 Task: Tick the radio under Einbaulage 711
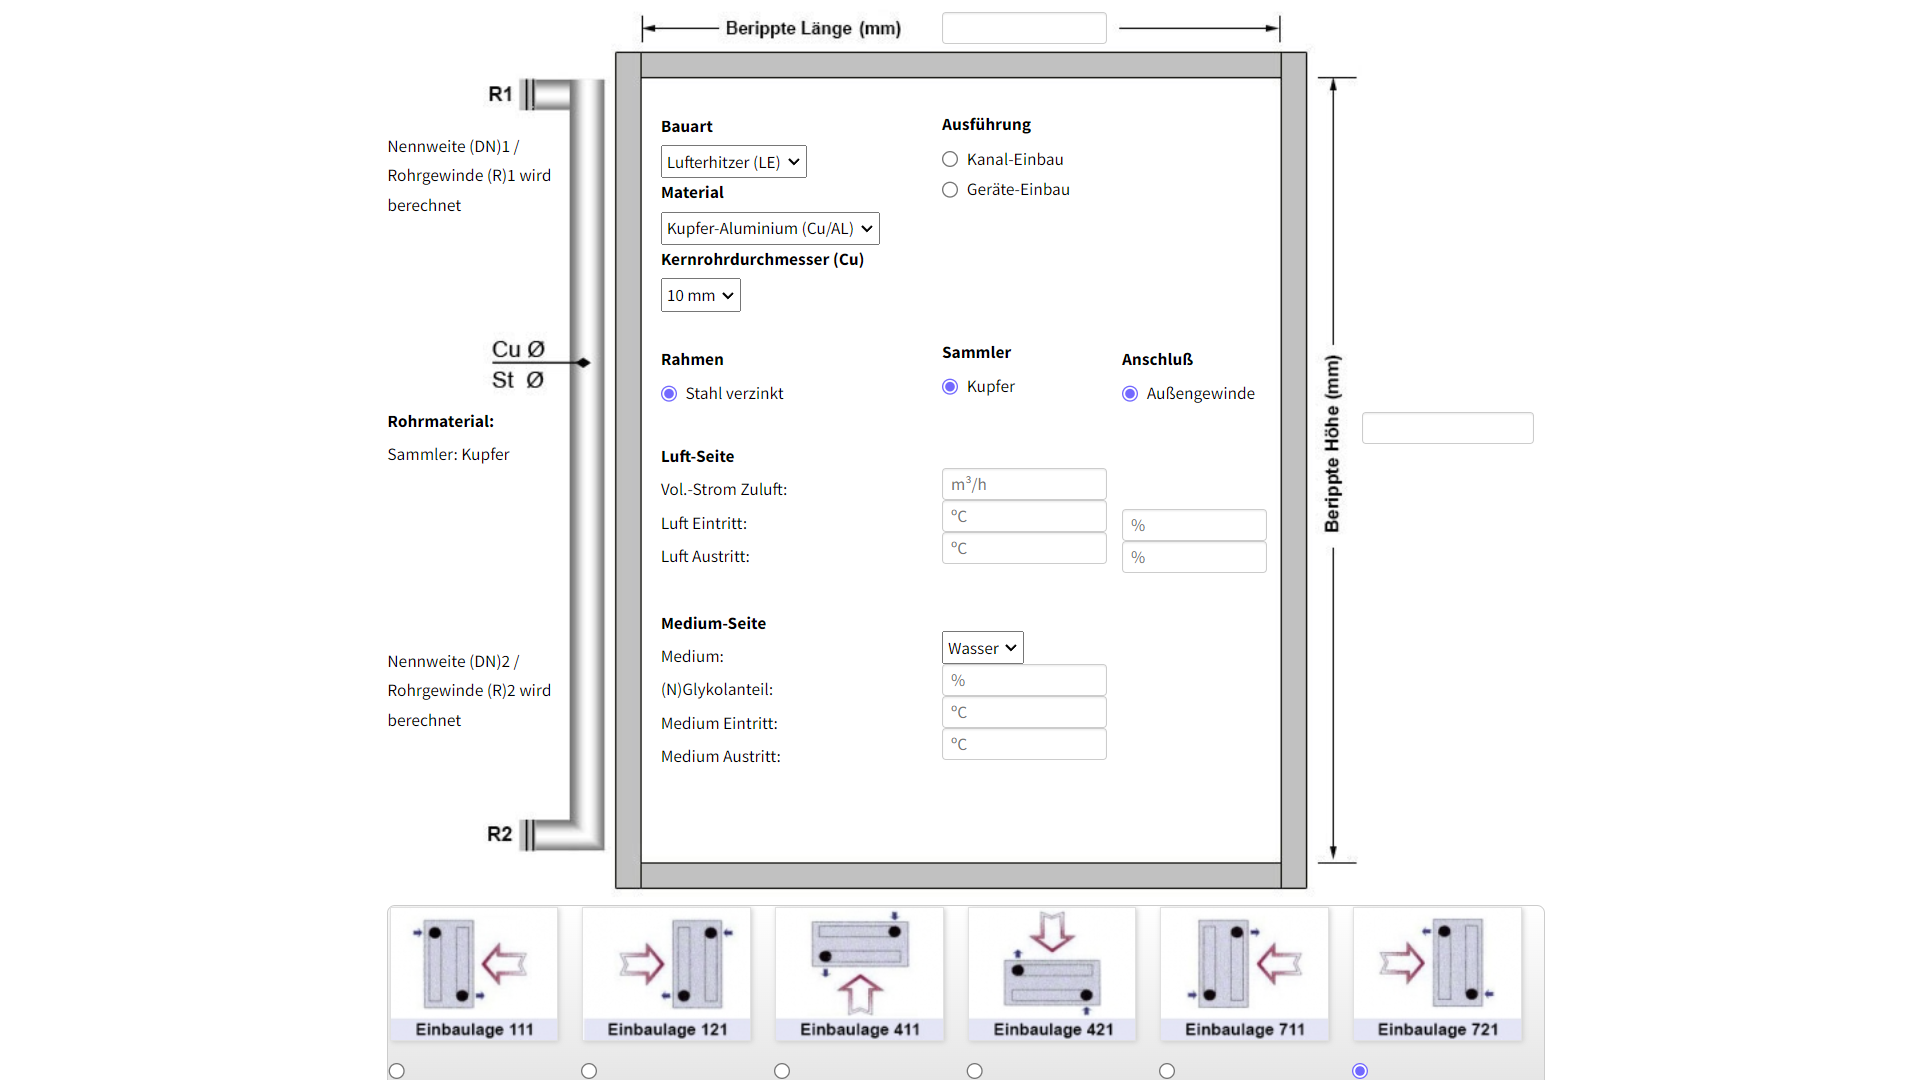pyautogui.click(x=1167, y=1071)
